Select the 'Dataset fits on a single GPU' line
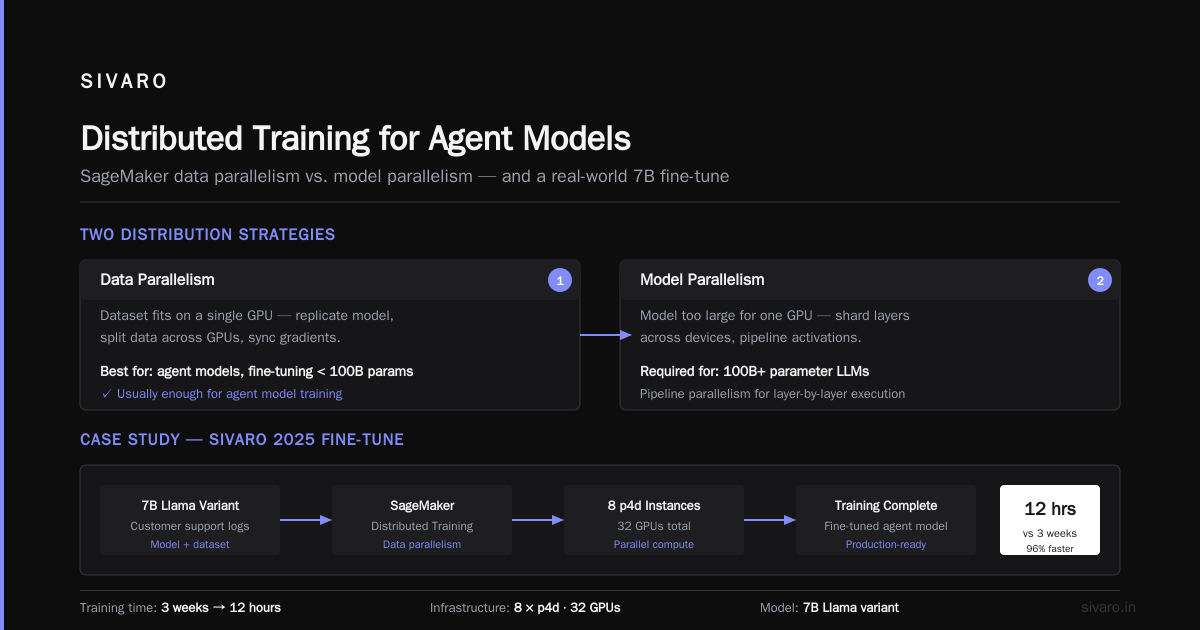The image size is (1200, 630). point(247,315)
